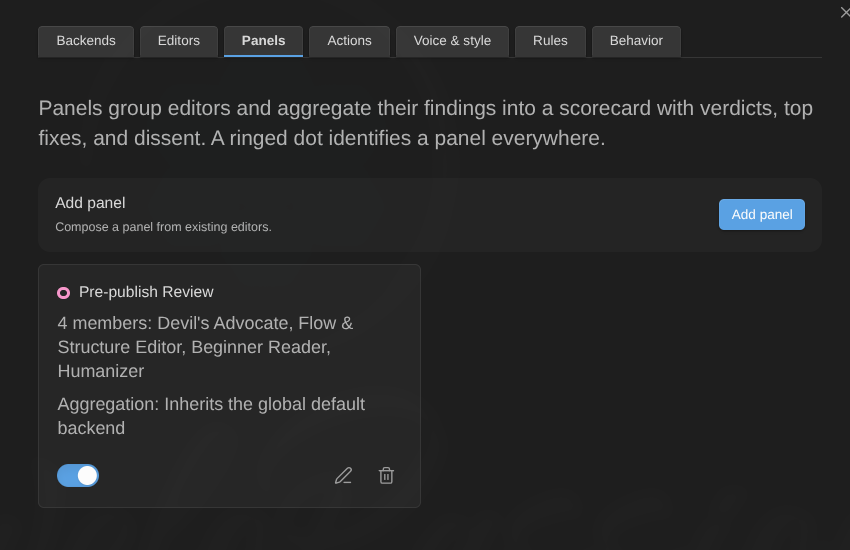The image size is (850, 550).
Task: Click the Pre-publish Review panel title
Action: coord(146,292)
